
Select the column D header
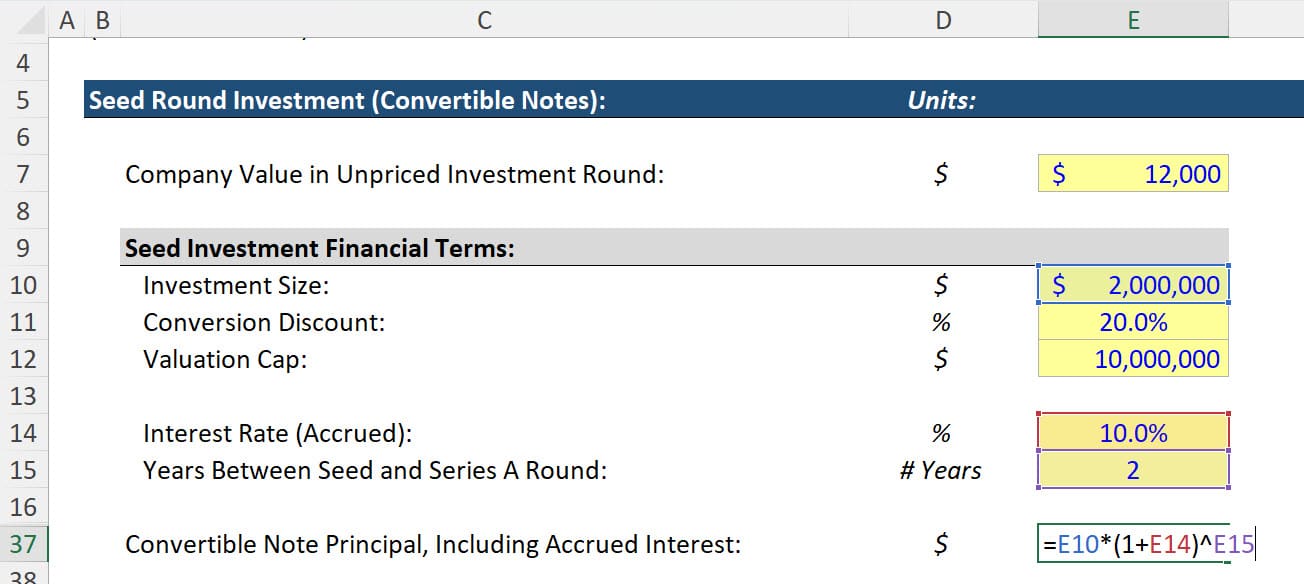pos(941,19)
